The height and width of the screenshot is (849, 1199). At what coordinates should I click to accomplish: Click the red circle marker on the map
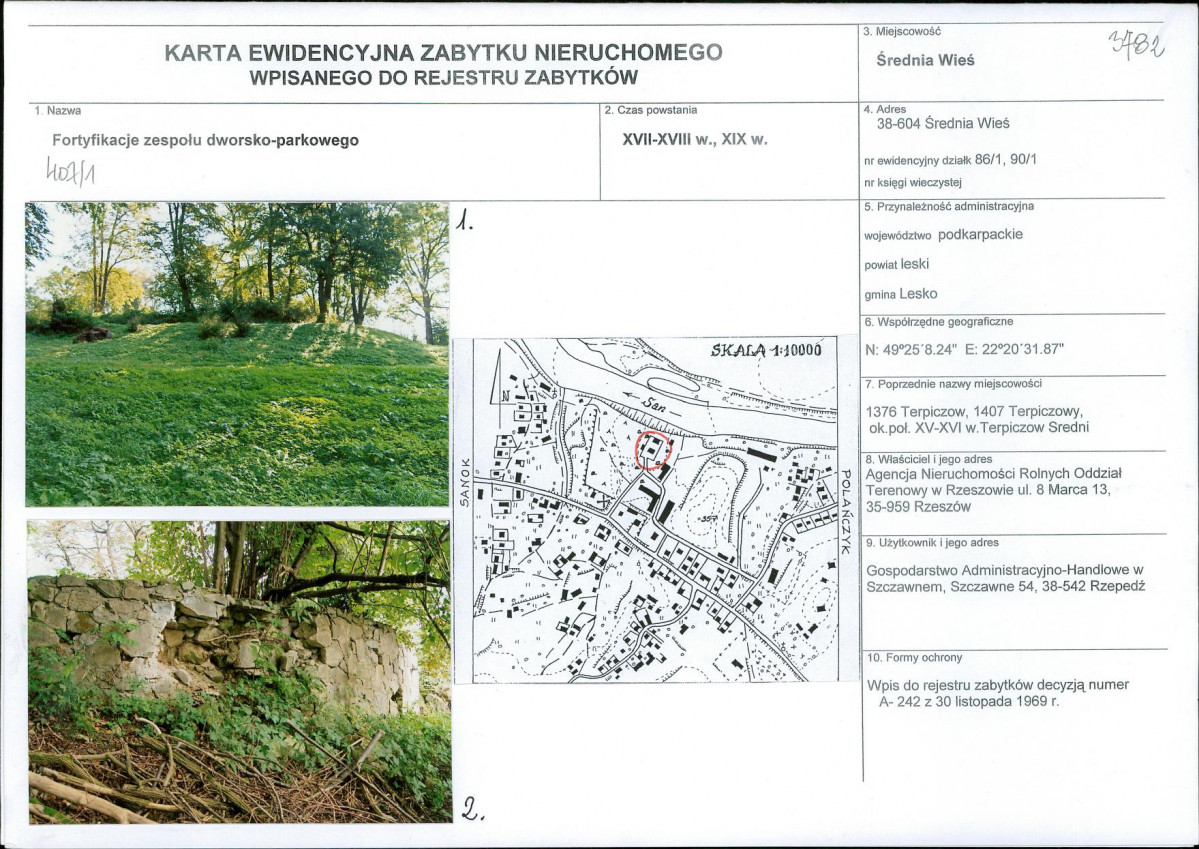[x=654, y=450]
